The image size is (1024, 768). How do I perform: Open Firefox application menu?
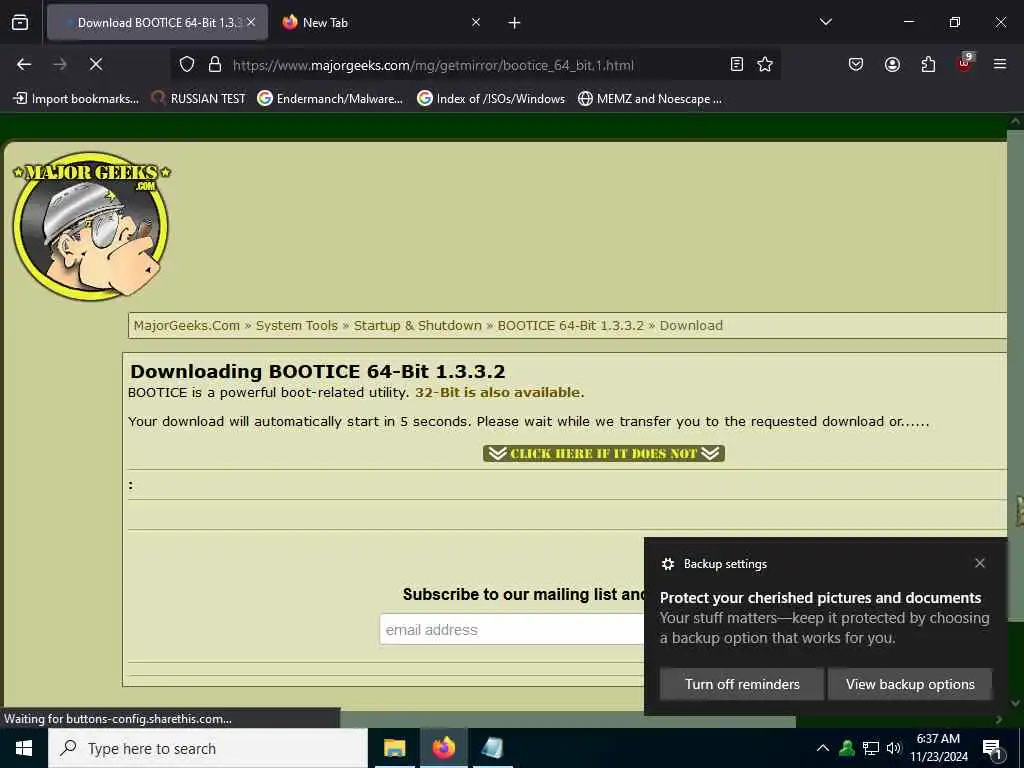(999, 64)
